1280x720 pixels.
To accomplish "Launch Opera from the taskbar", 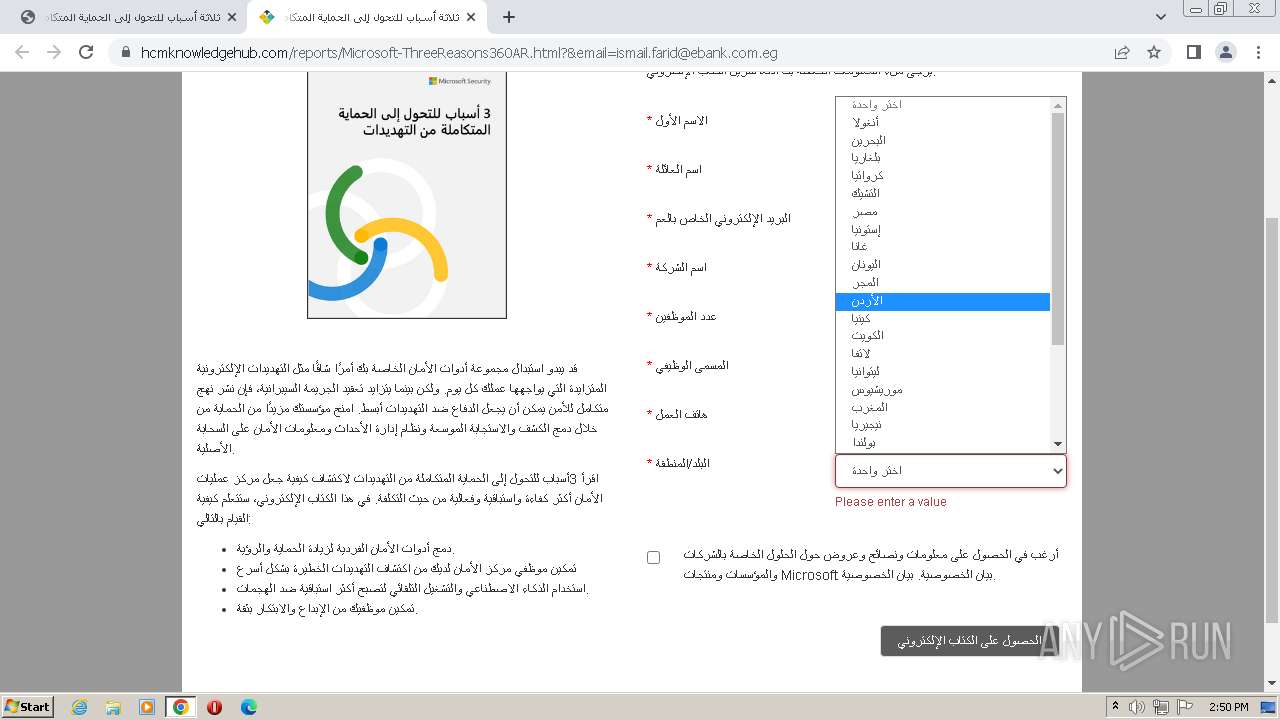I will (214, 707).
